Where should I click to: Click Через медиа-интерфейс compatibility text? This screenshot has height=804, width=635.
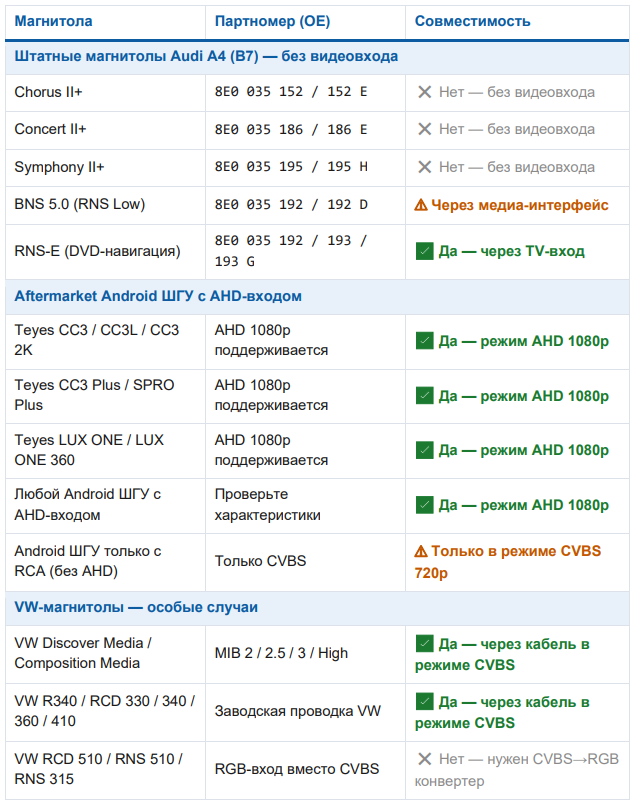coord(520,205)
